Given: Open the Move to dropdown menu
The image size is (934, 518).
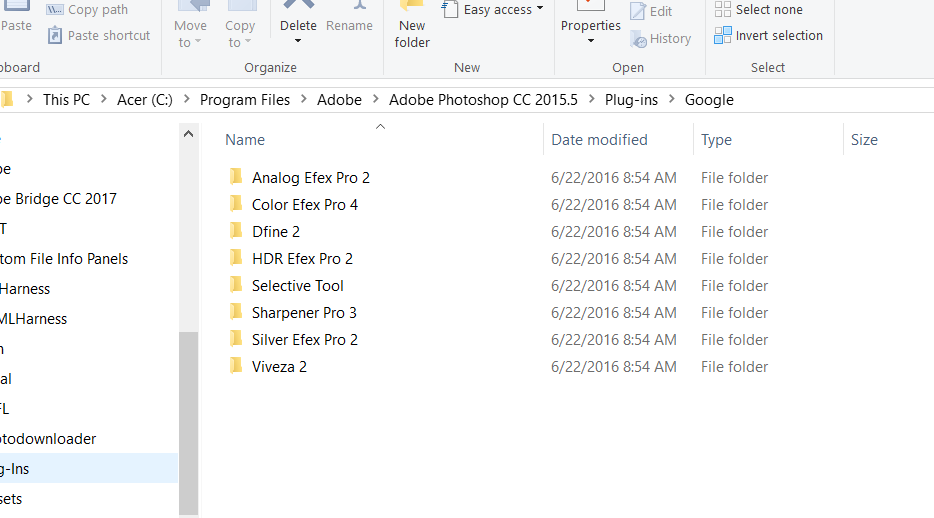Looking at the screenshot, I should [x=190, y=34].
